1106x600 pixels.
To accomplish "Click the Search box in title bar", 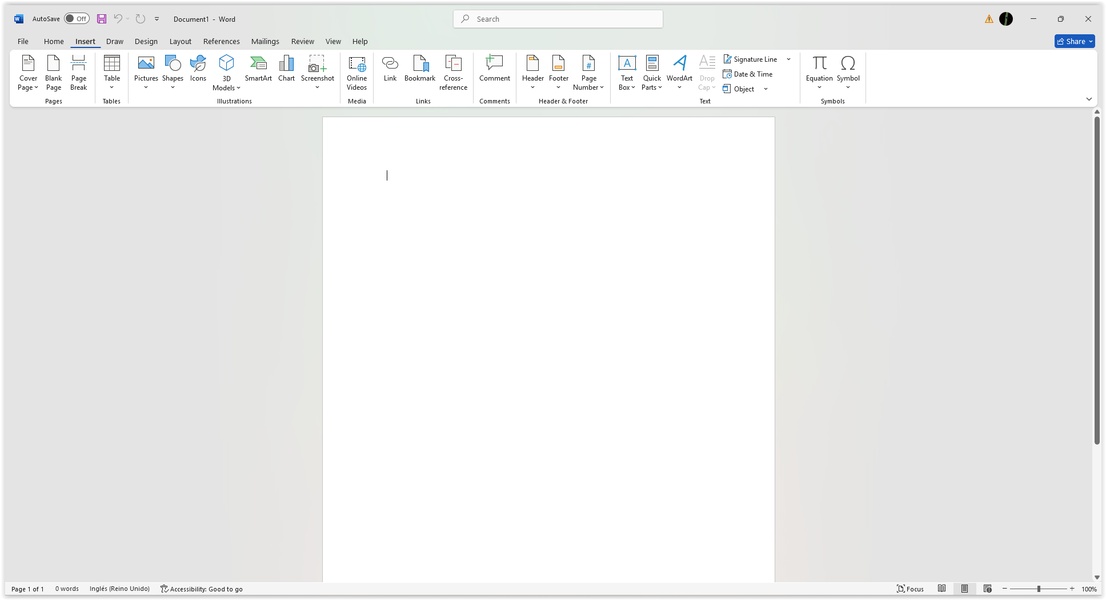I will (558, 19).
